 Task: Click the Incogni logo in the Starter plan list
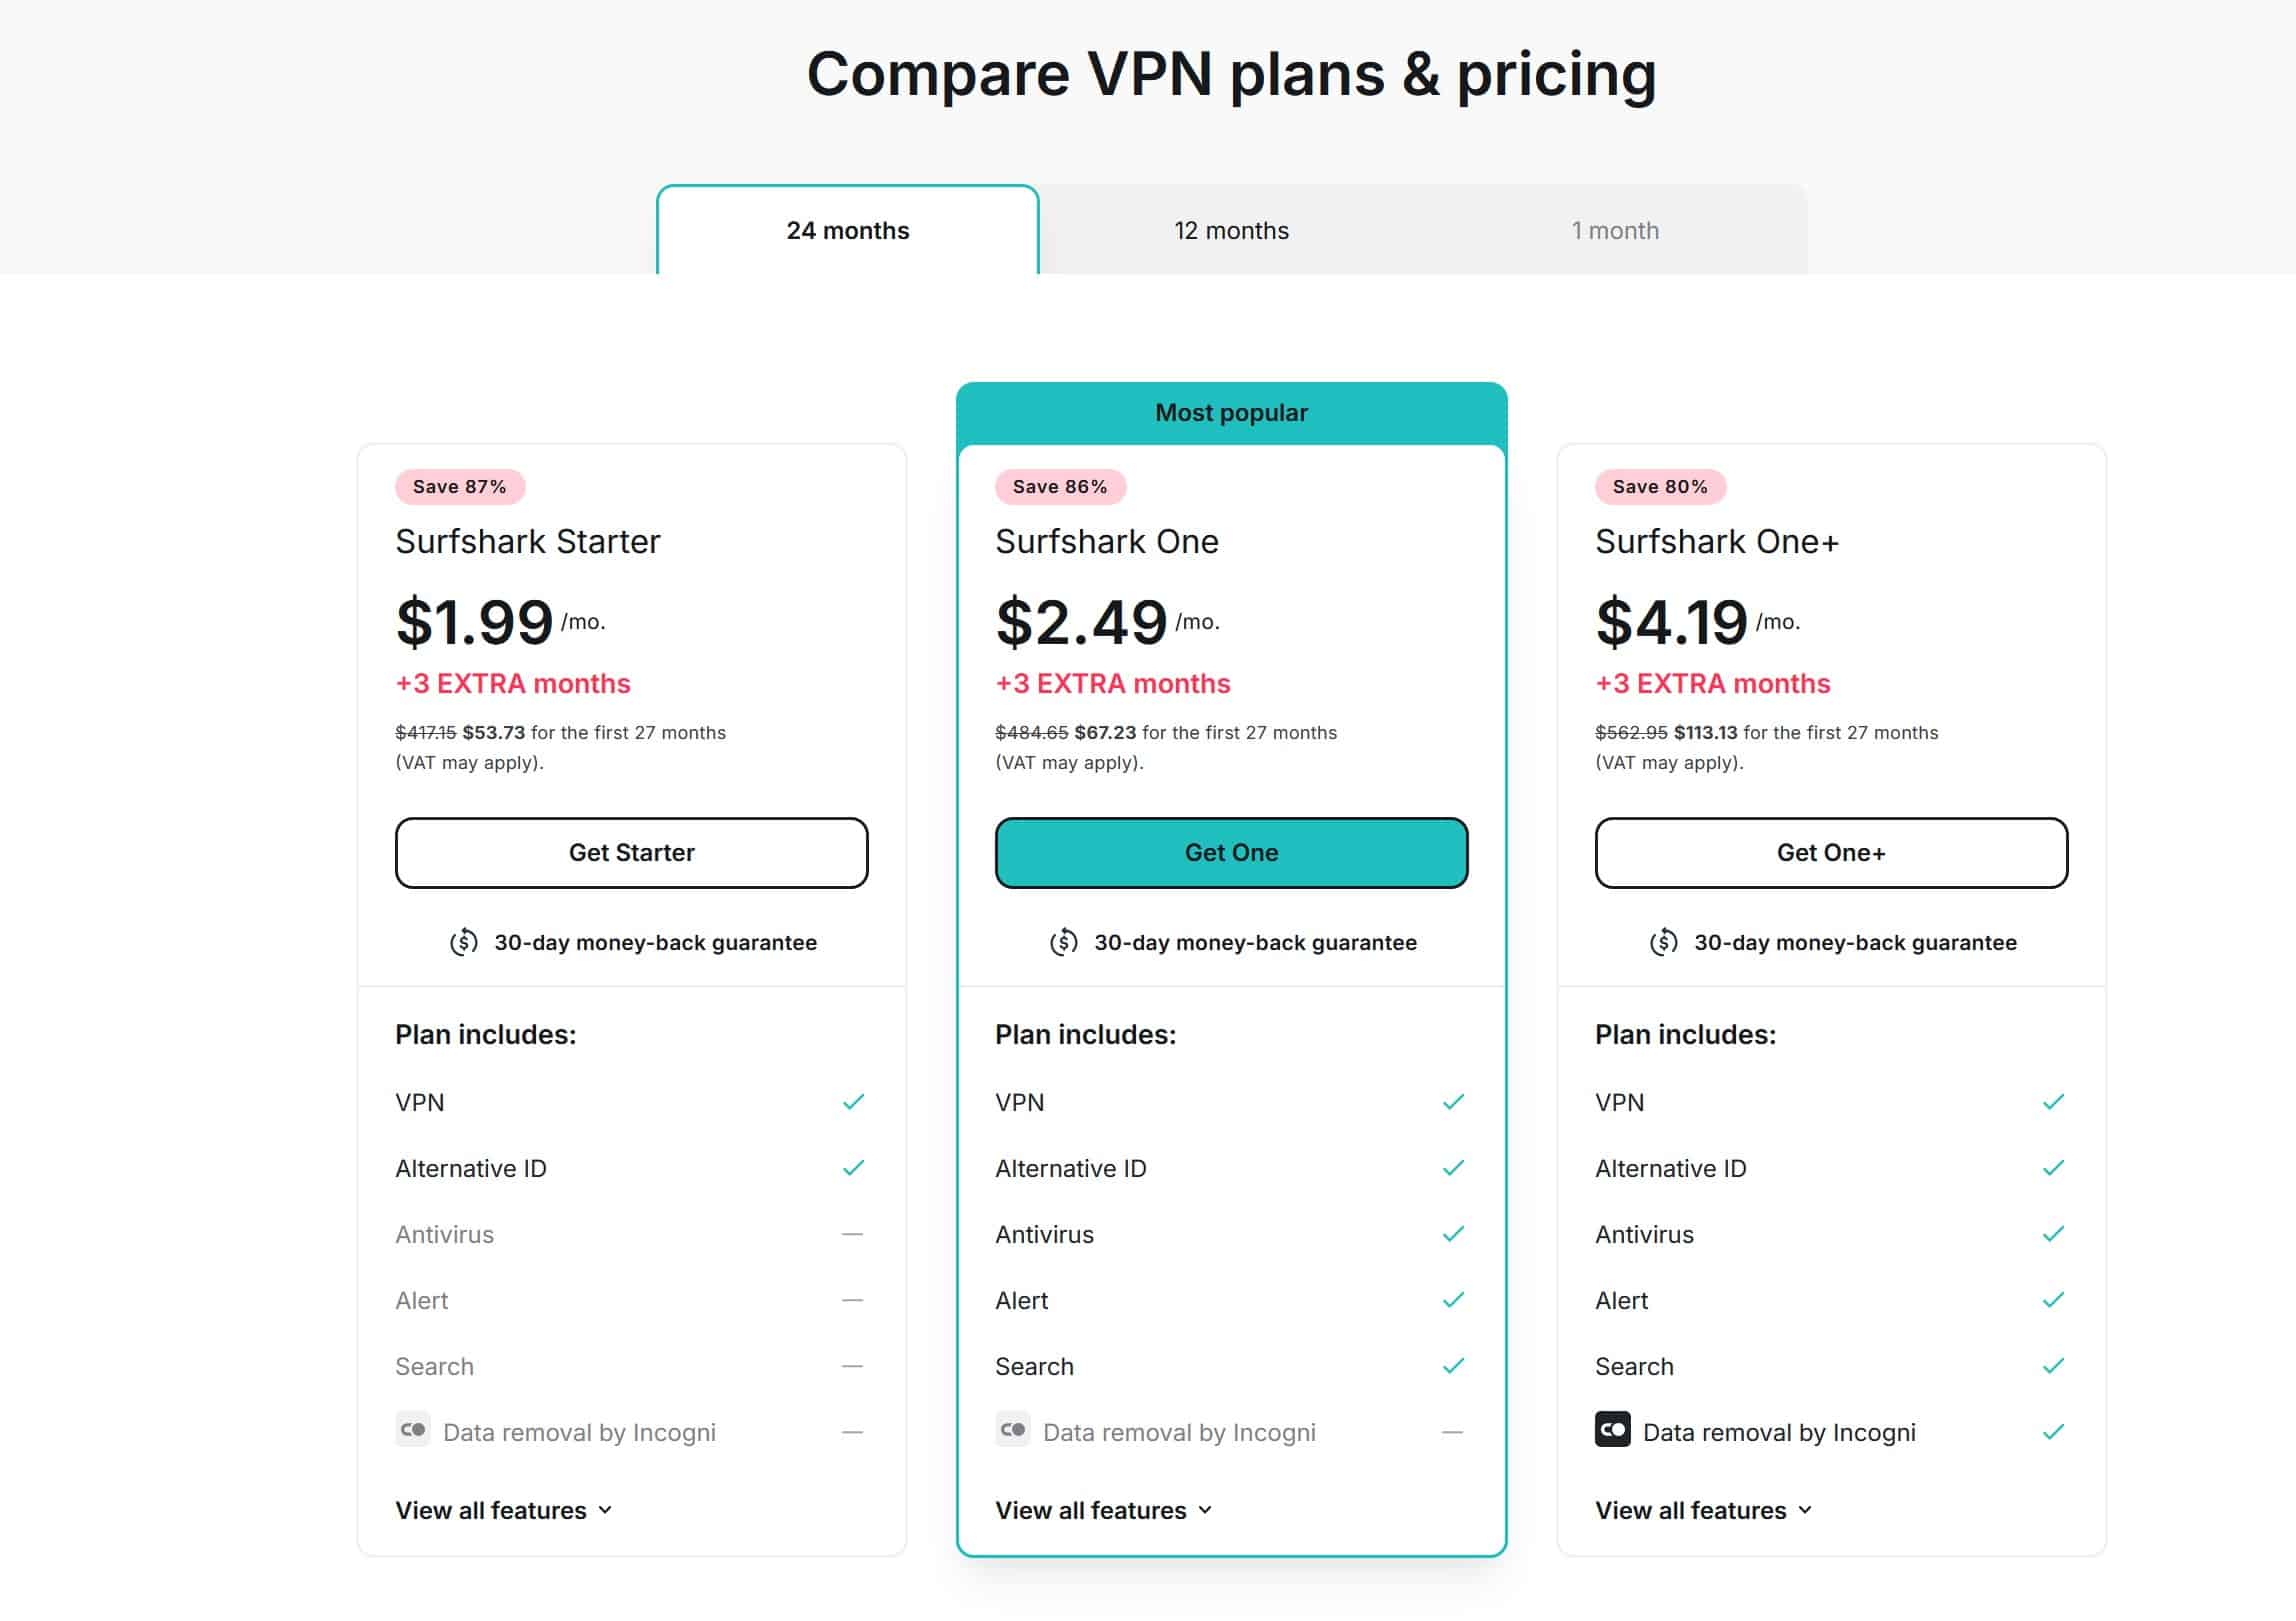click(x=413, y=1430)
